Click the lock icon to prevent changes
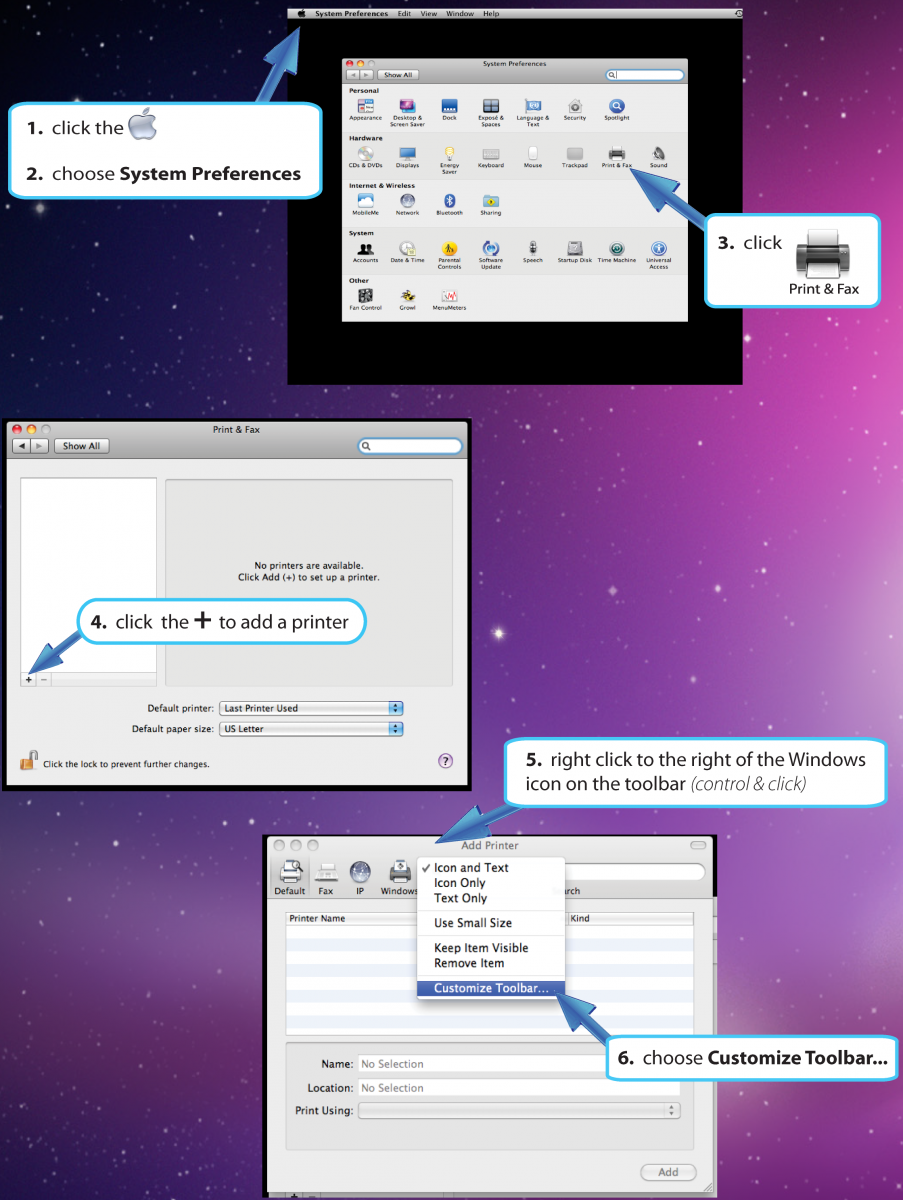 point(28,761)
